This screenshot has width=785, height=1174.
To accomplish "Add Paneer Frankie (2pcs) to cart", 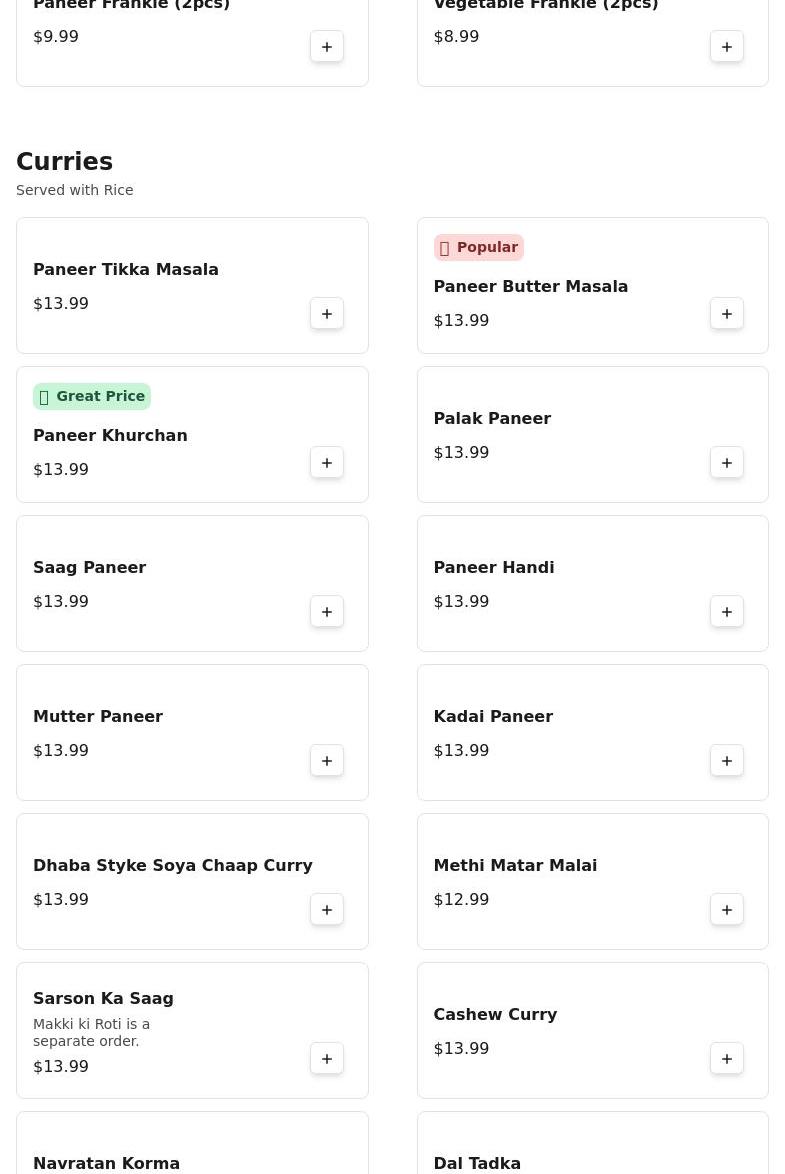I will 327,47.
